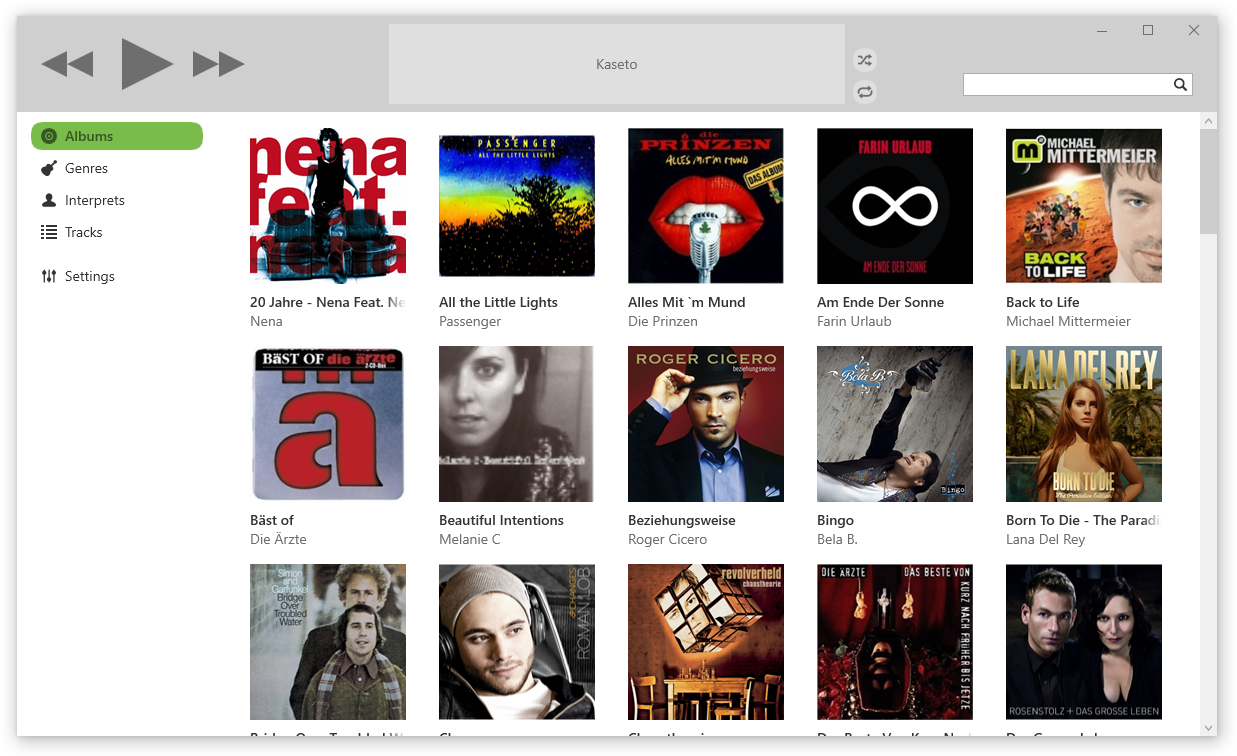1237x756 pixels.
Task: Select the All the Little Lights cover
Action: coord(517,206)
